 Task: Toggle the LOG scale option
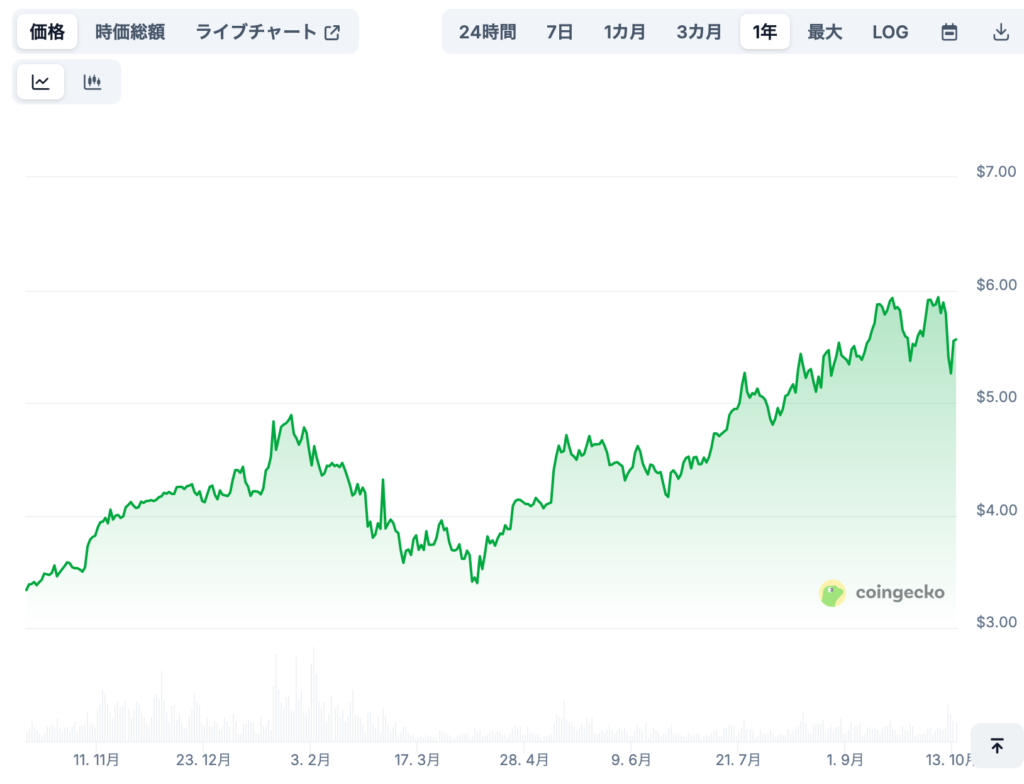coord(890,32)
